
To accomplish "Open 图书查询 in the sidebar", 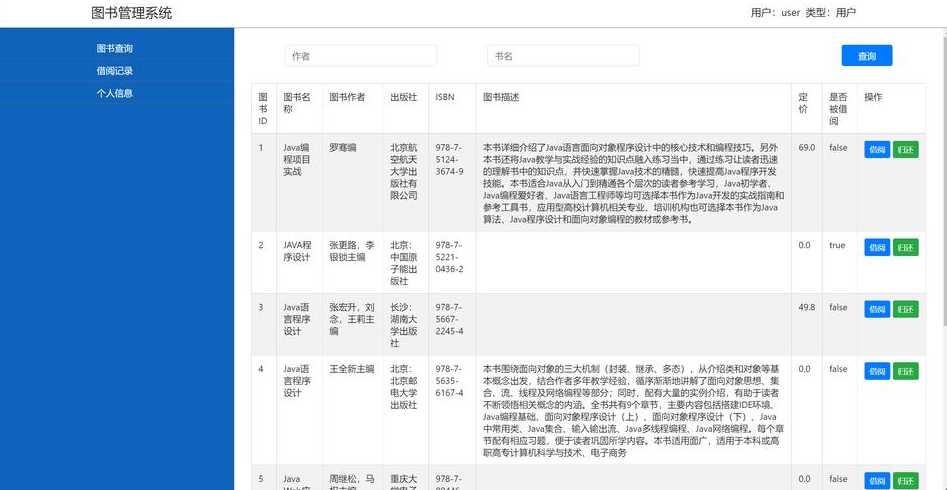I will click(x=115, y=48).
